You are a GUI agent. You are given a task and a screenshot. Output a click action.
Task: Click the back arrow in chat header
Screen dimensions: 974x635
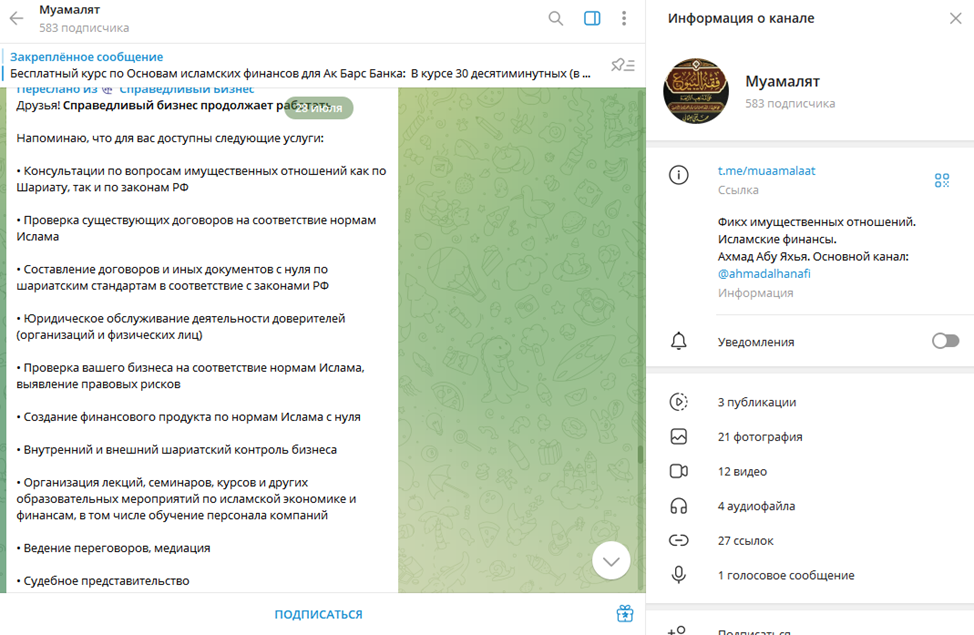pyautogui.click(x=16, y=19)
